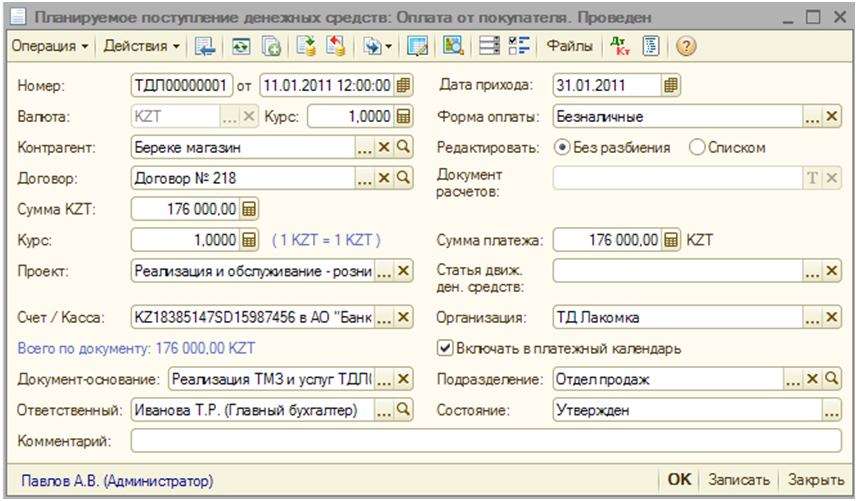Open calculator for Сумма KZT field
Viewport: 857px width, 501px height.
click(x=249, y=209)
